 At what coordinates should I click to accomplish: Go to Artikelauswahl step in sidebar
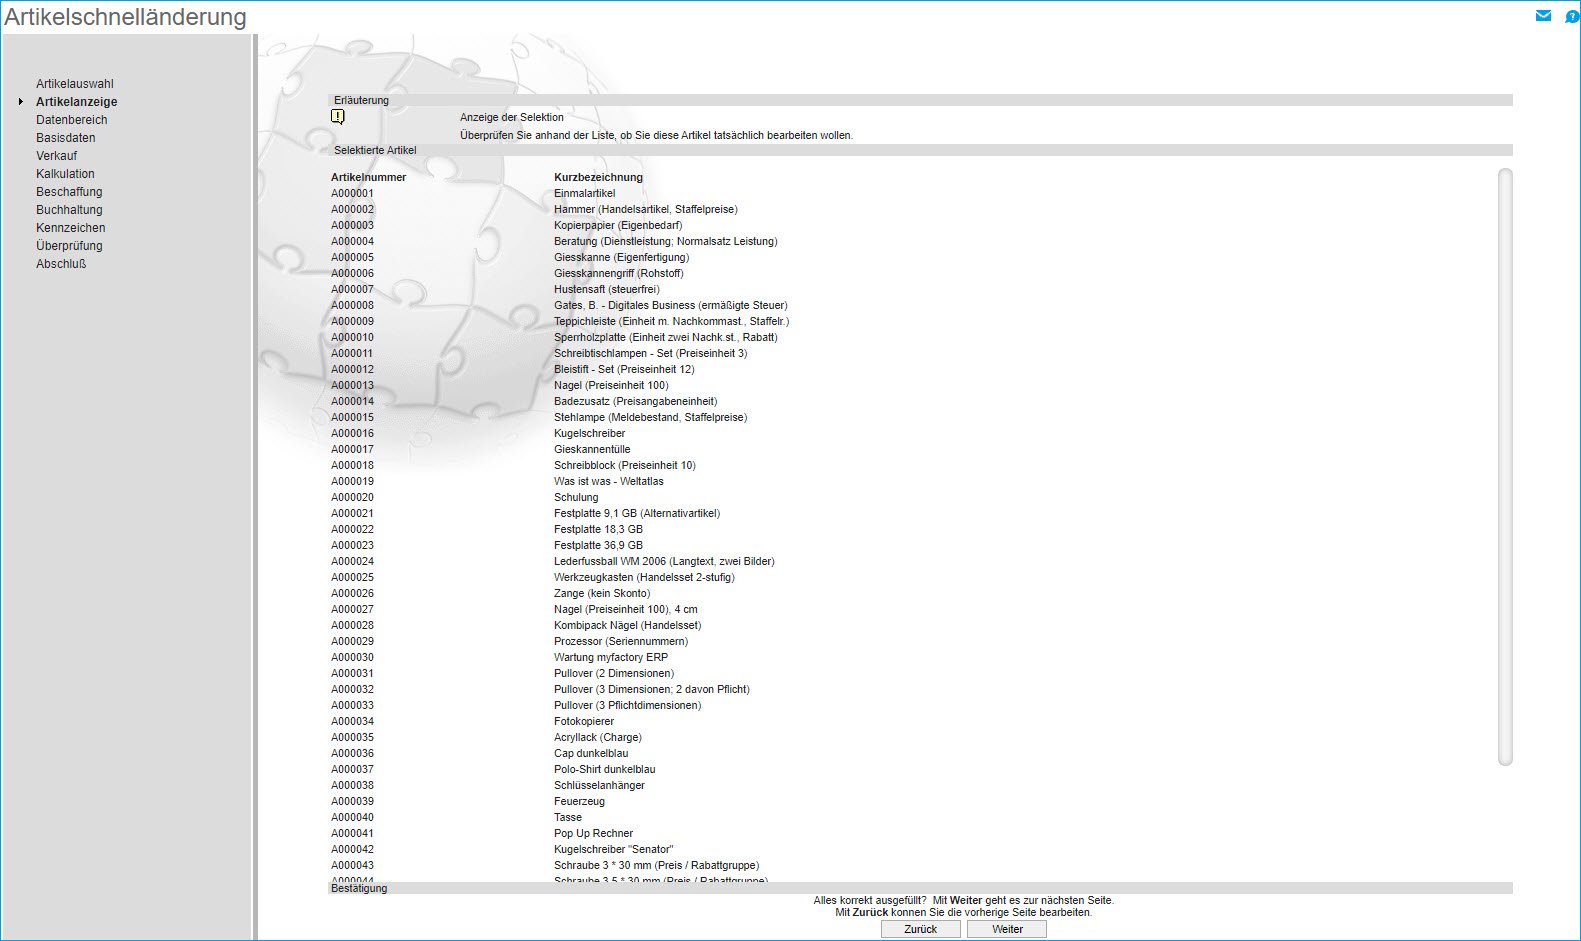coord(75,84)
